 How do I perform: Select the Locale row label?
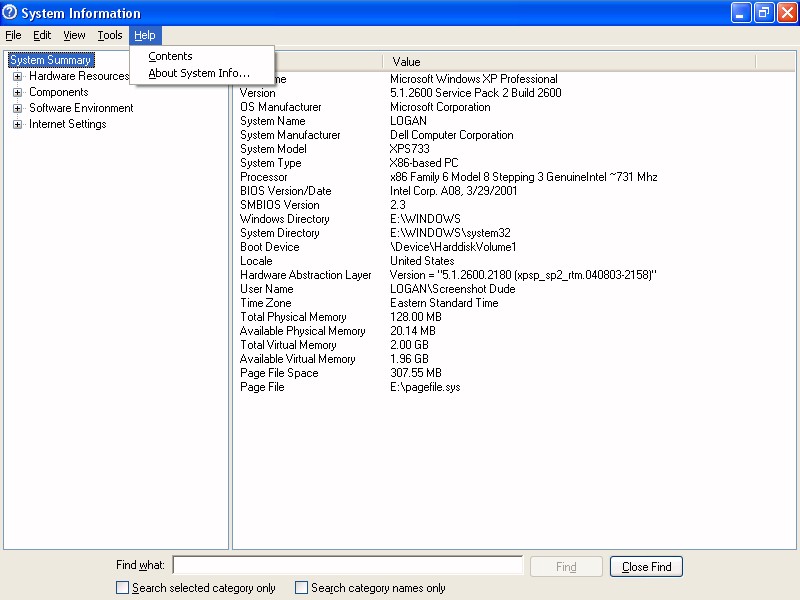click(x=256, y=261)
